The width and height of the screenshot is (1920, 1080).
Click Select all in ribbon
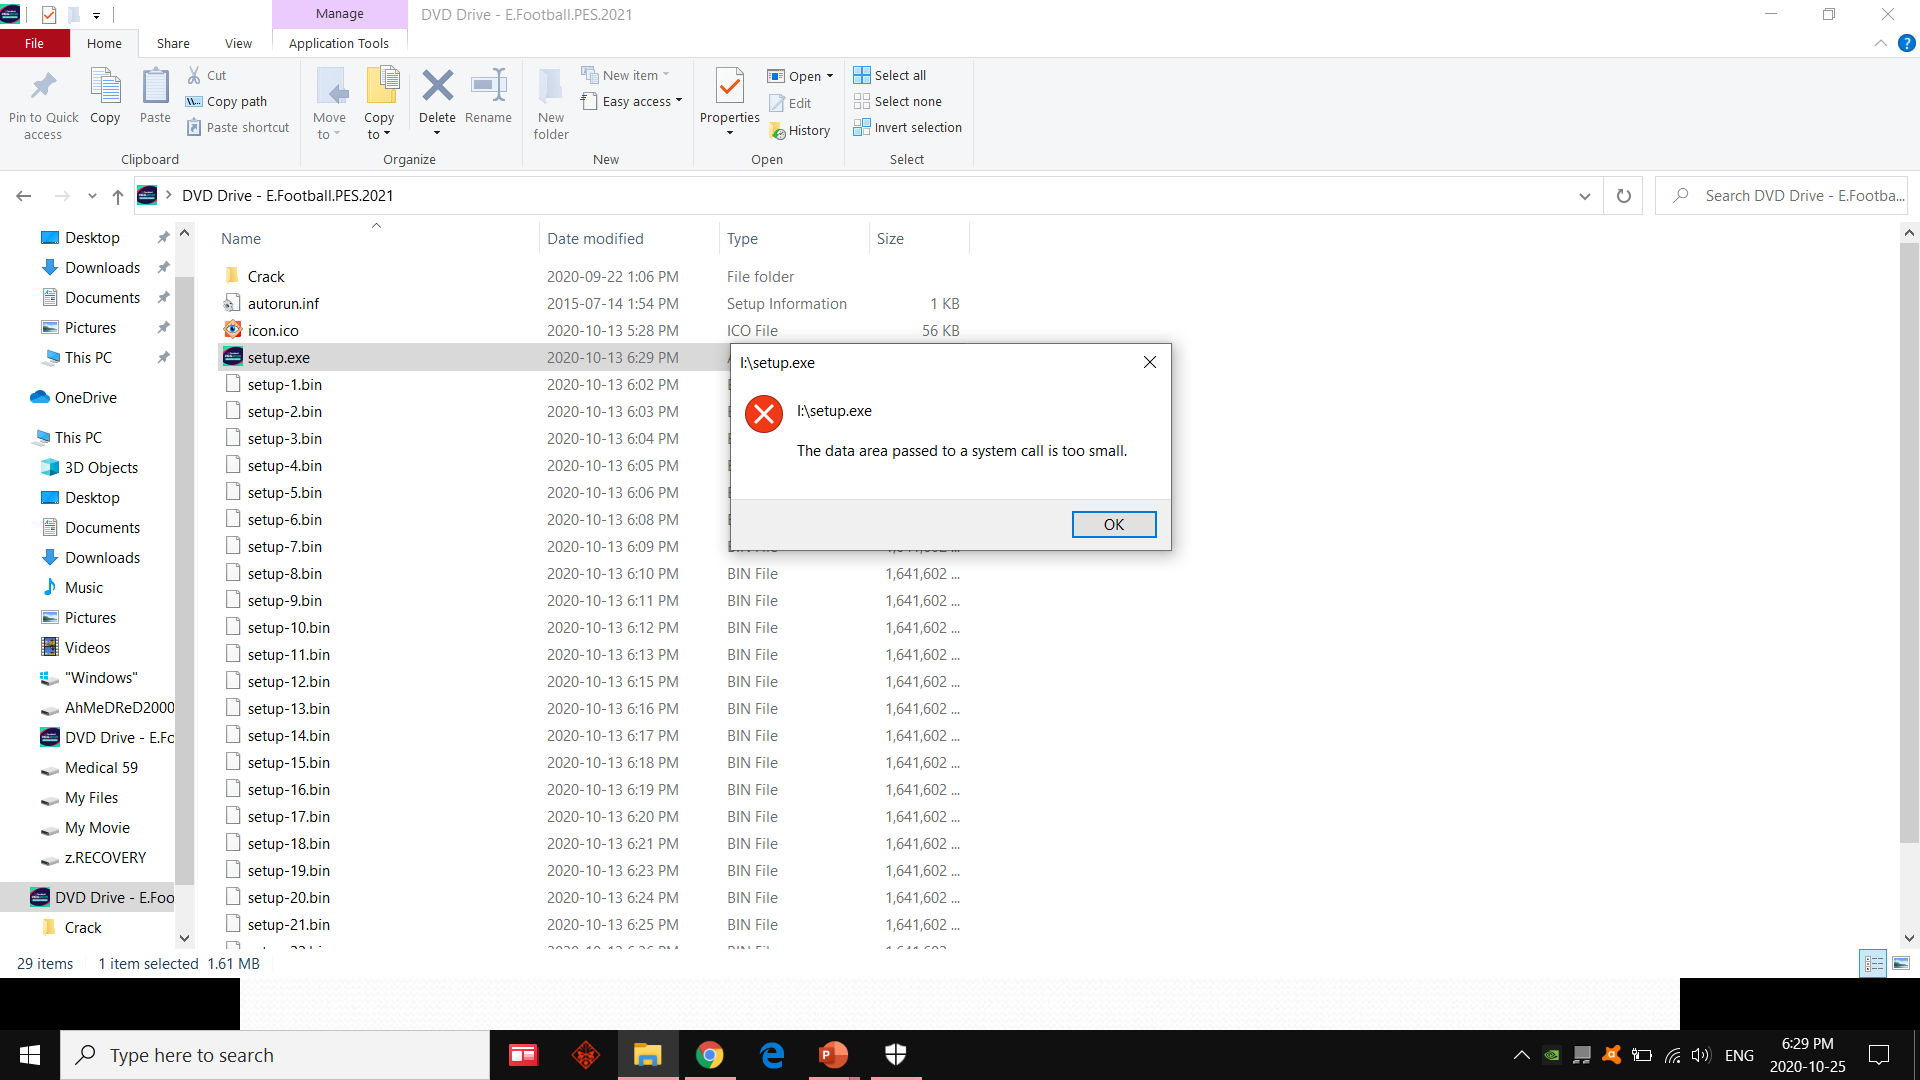tap(890, 75)
